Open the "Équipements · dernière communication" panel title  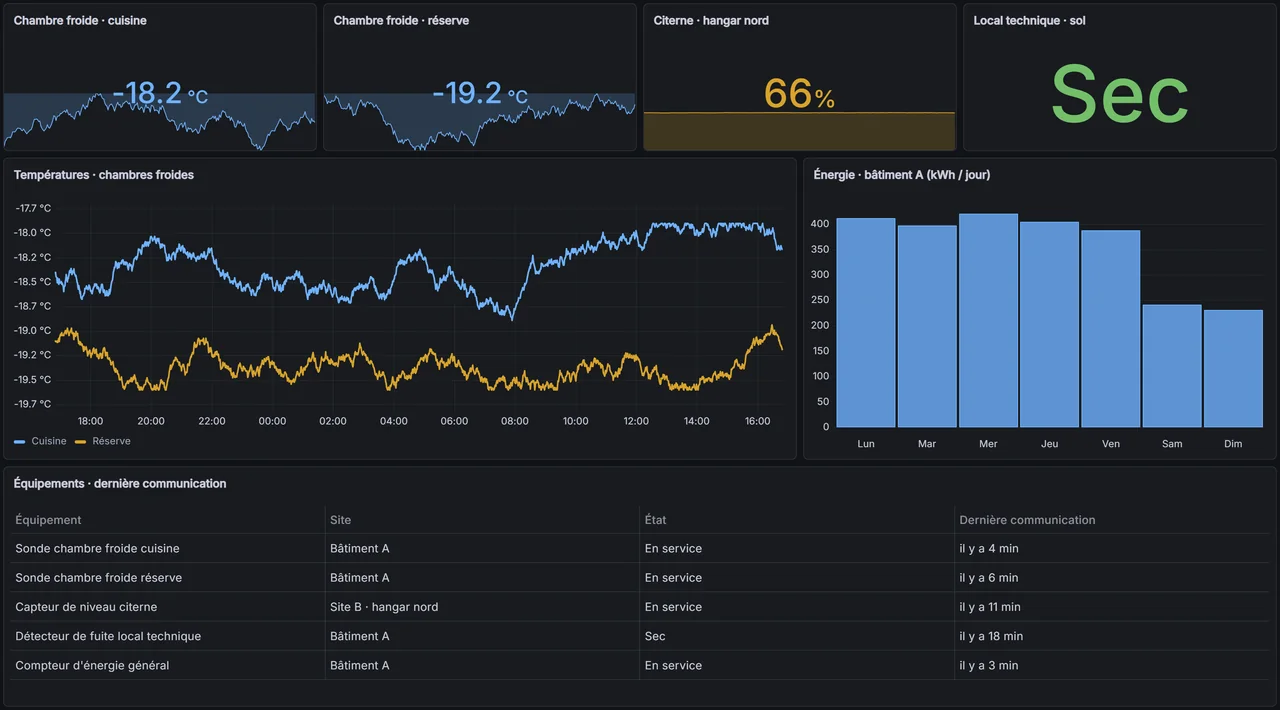pyautogui.click(x=120, y=484)
